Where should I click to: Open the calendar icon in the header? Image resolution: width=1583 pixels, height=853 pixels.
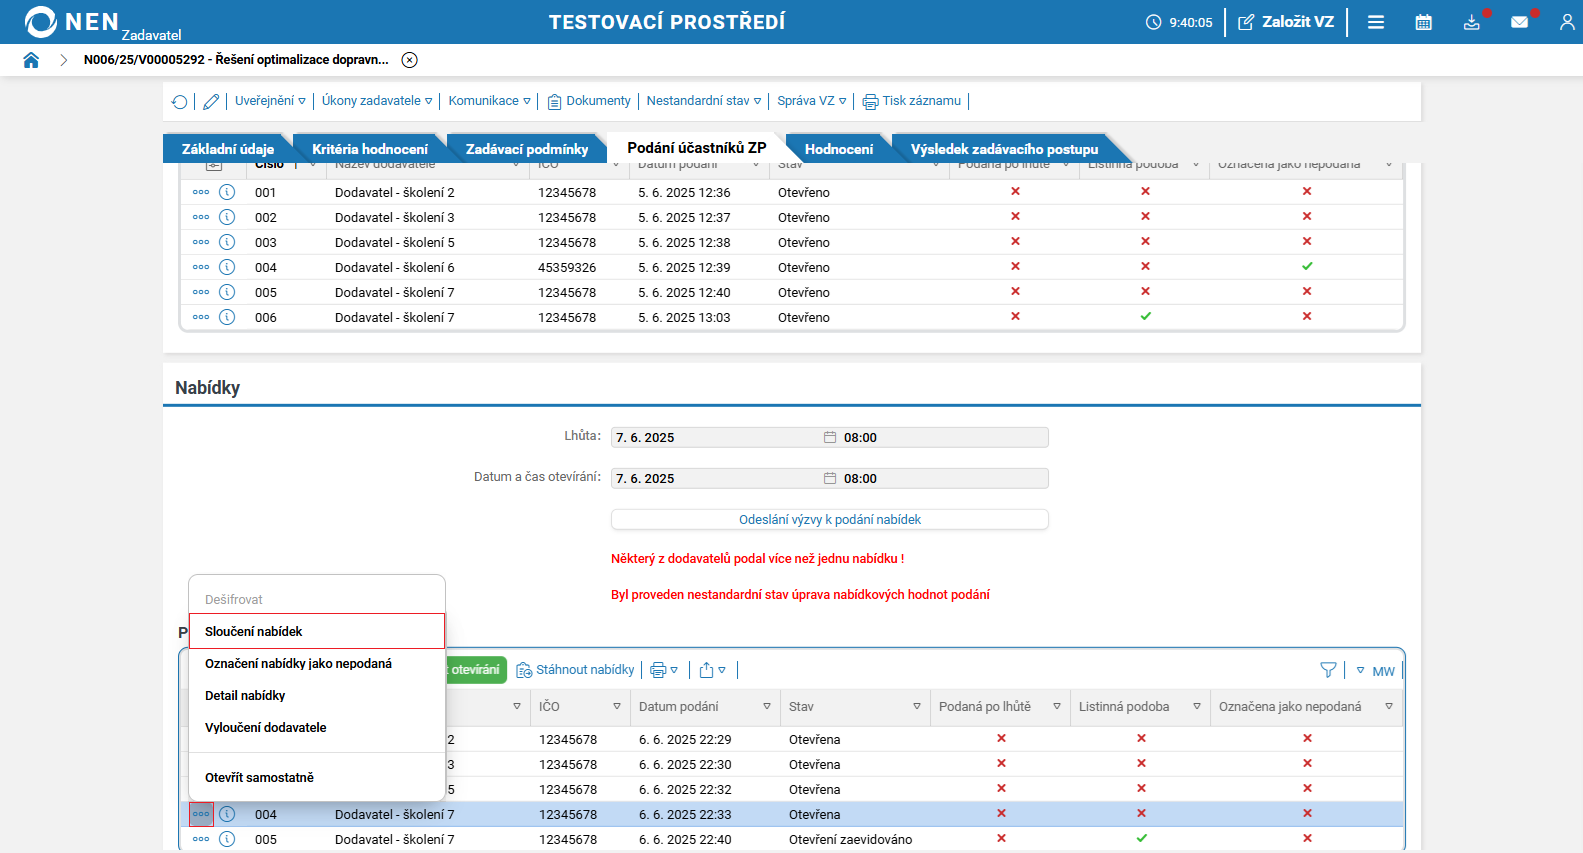point(1423,22)
